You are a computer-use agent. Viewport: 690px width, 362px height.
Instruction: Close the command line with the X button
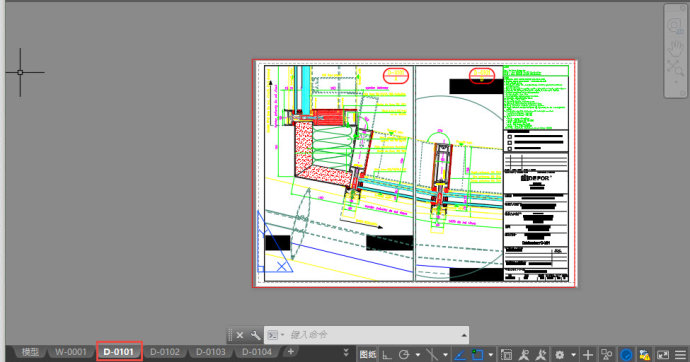click(240, 335)
